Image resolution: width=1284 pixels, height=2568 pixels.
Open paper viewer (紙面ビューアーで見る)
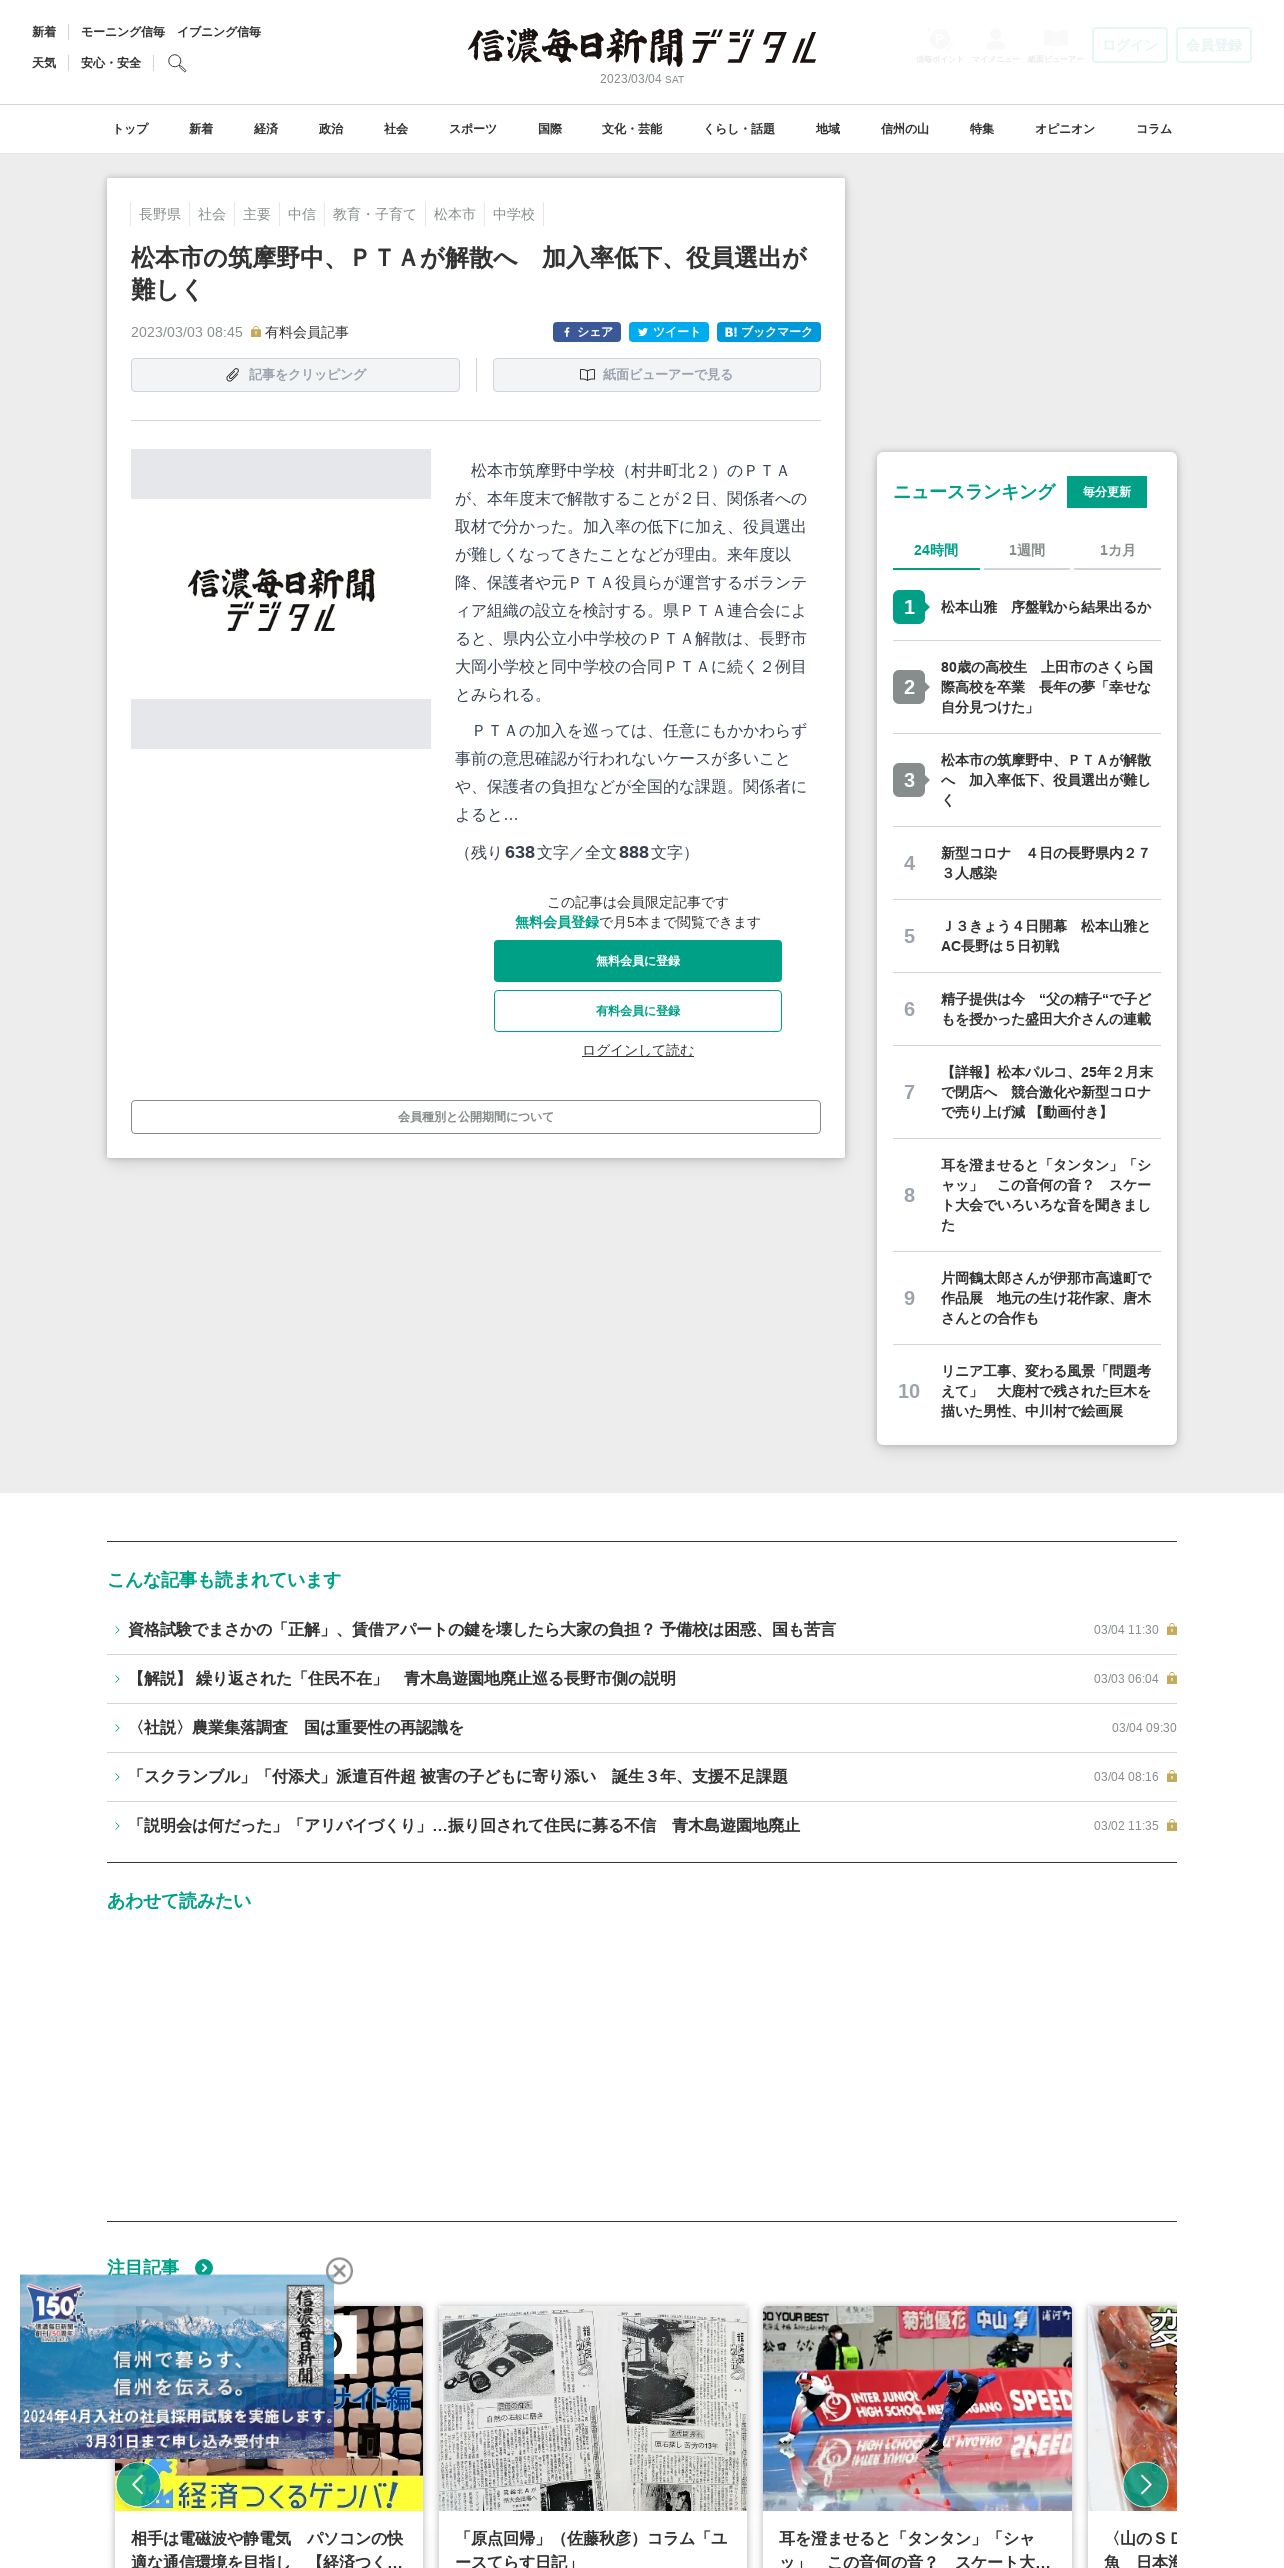[657, 375]
